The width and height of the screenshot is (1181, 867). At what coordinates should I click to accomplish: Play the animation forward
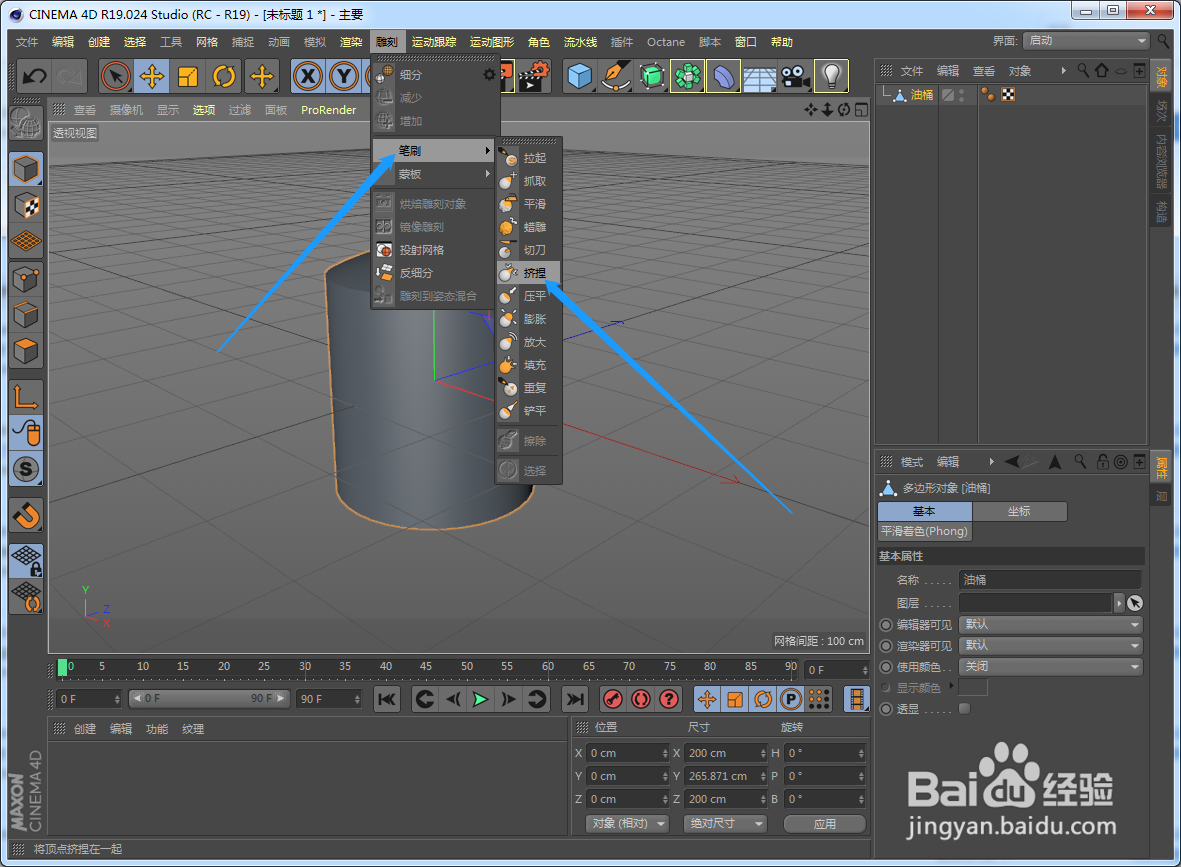pyautogui.click(x=480, y=699)
